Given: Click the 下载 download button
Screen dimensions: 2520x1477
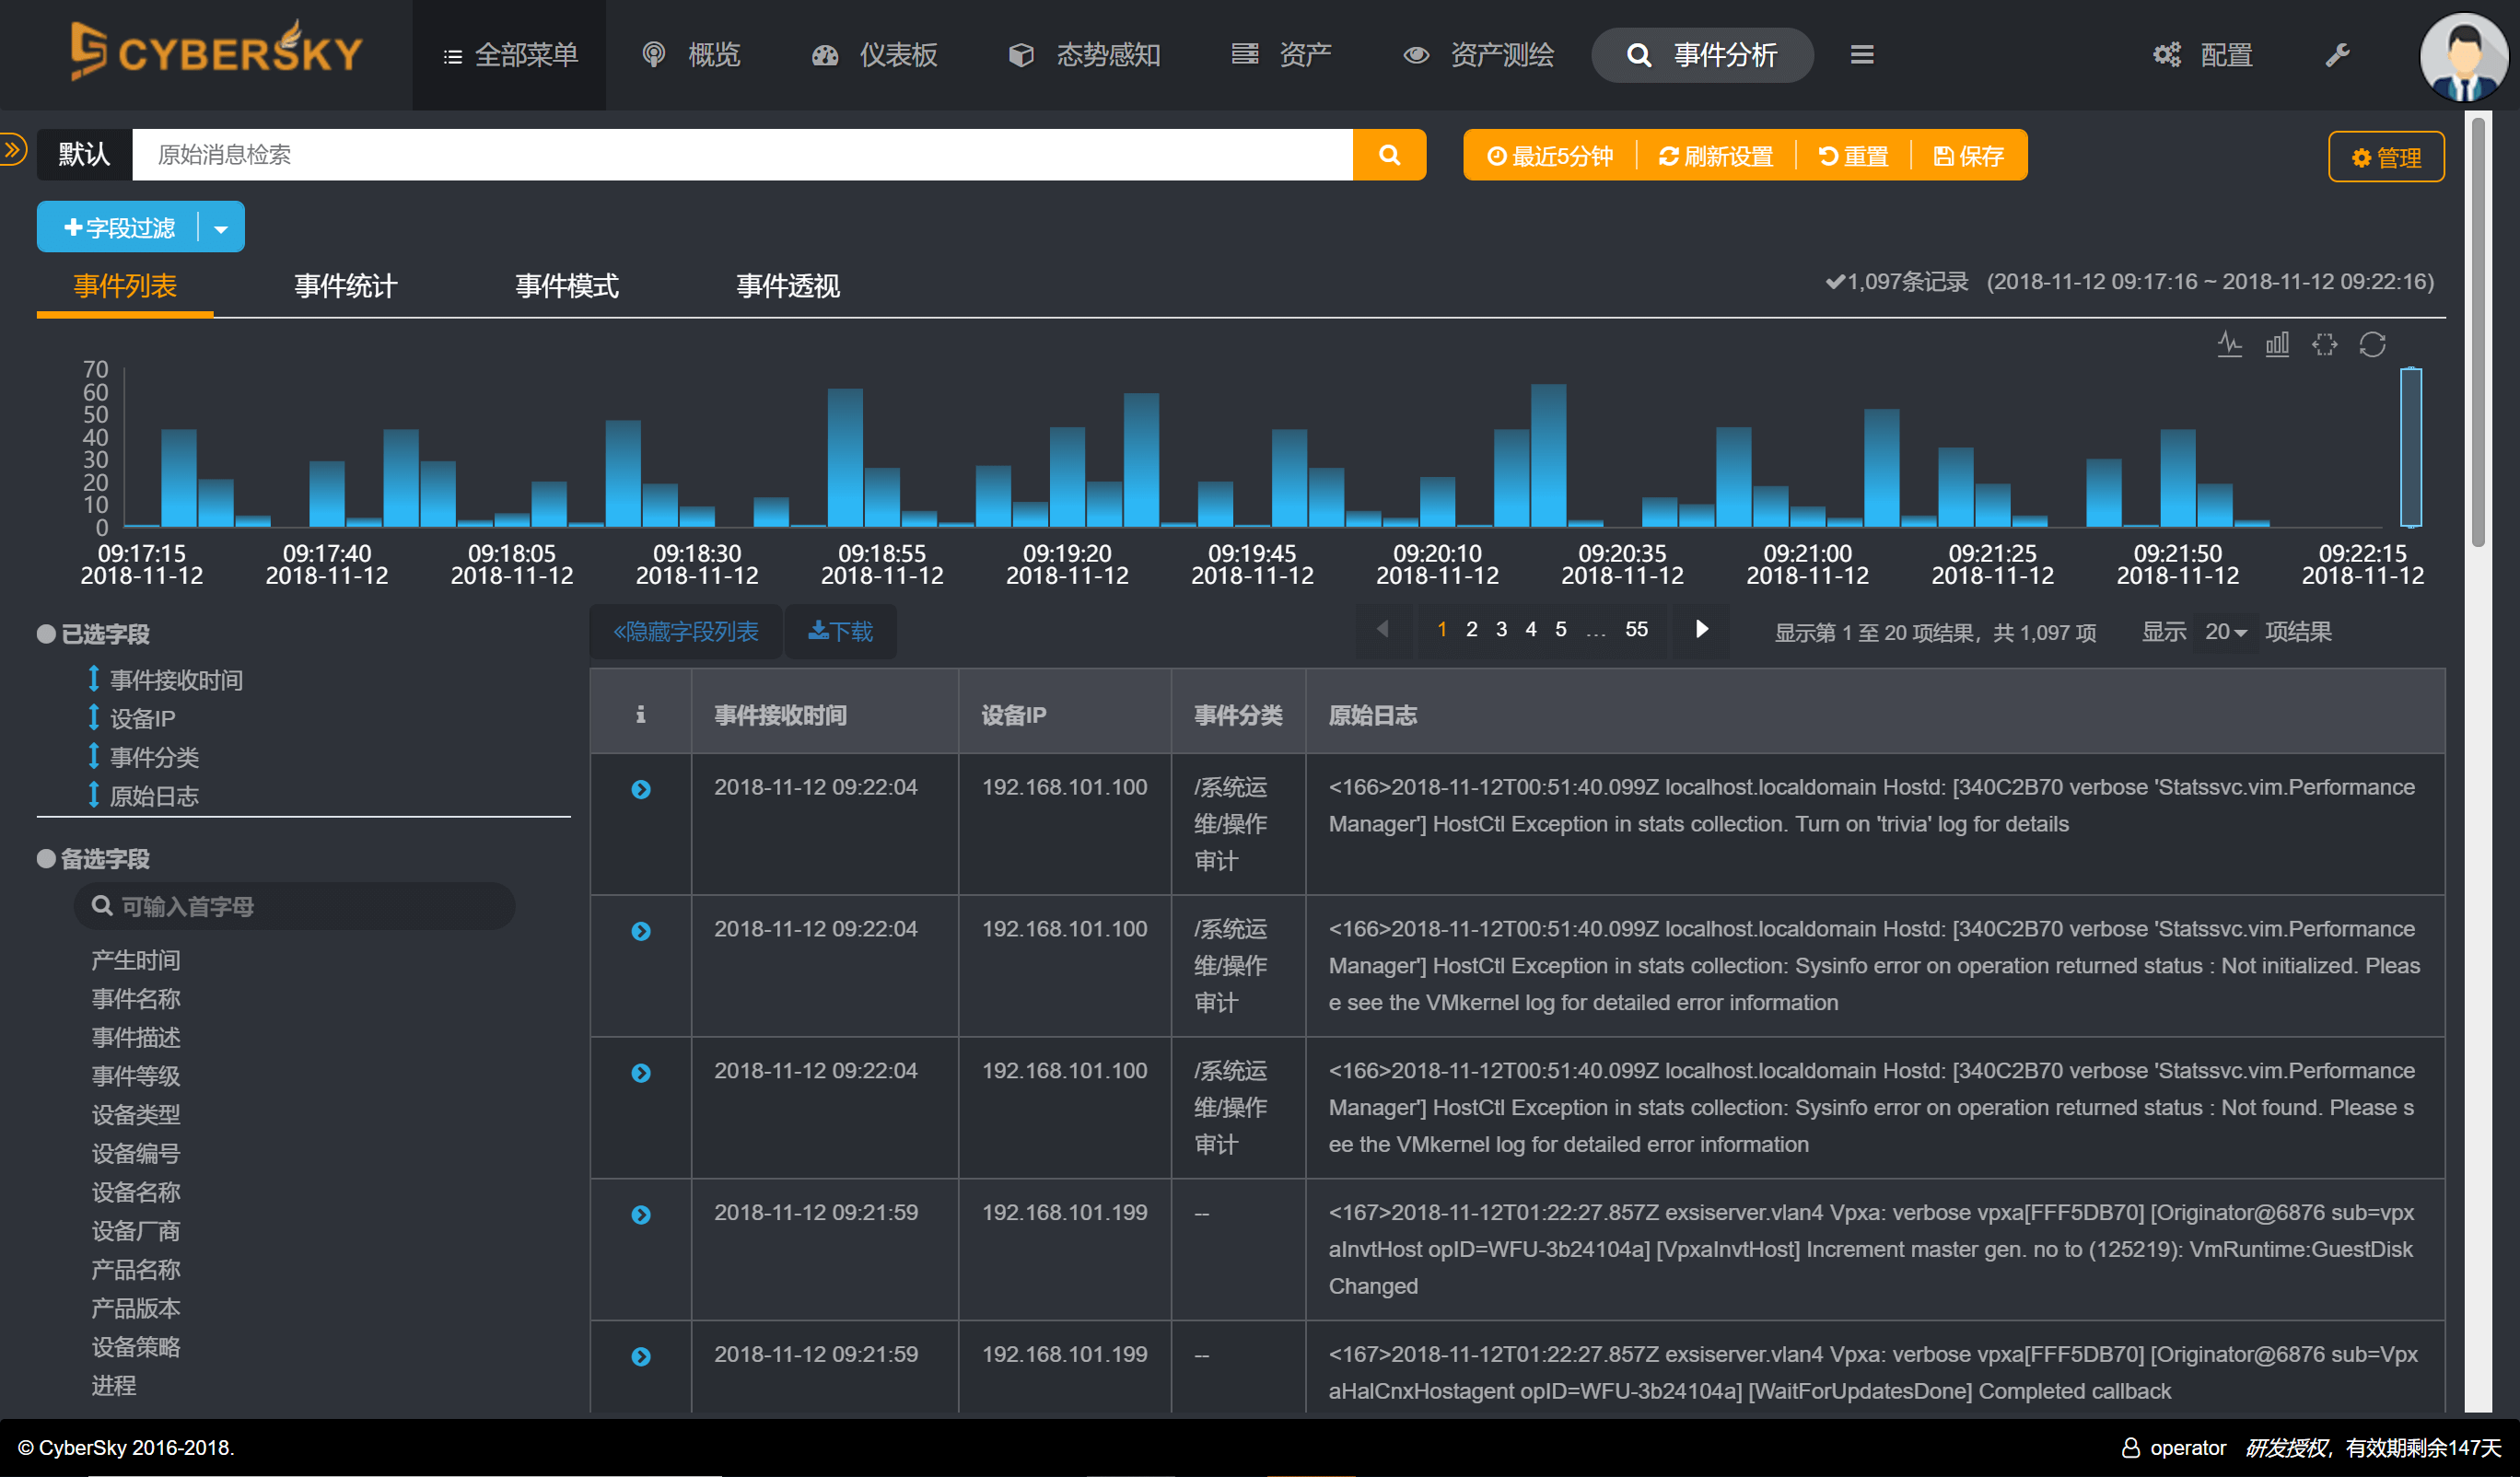Looking at the screenshot, I should click(x=840, y=632).
